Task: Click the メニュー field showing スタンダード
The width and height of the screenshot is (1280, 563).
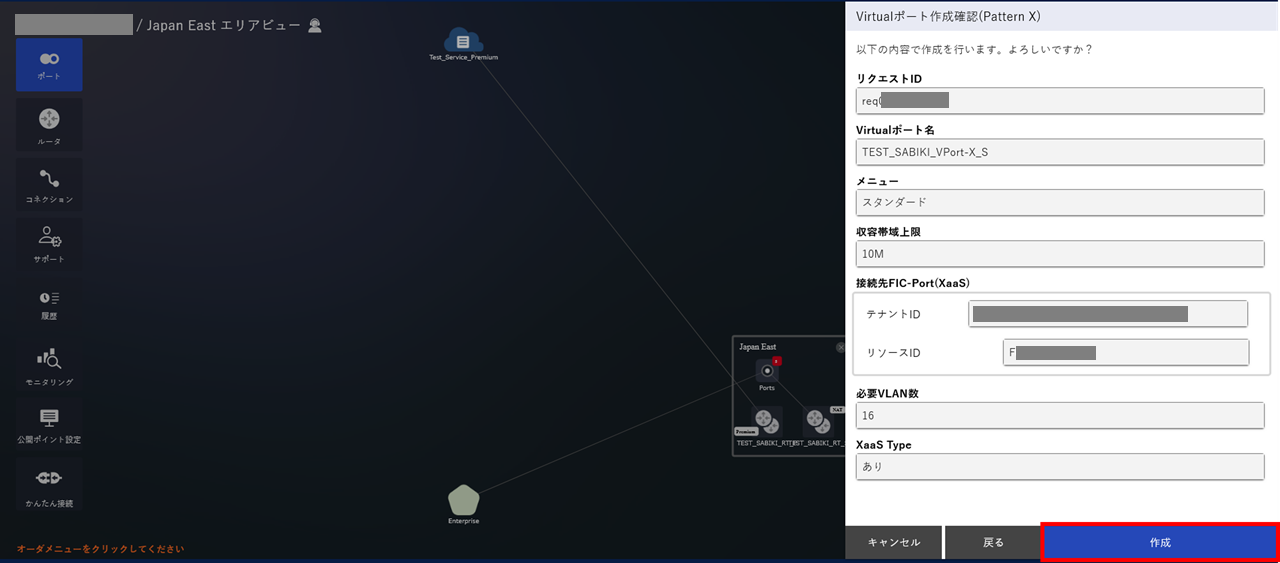Action: pos(1060,202)
